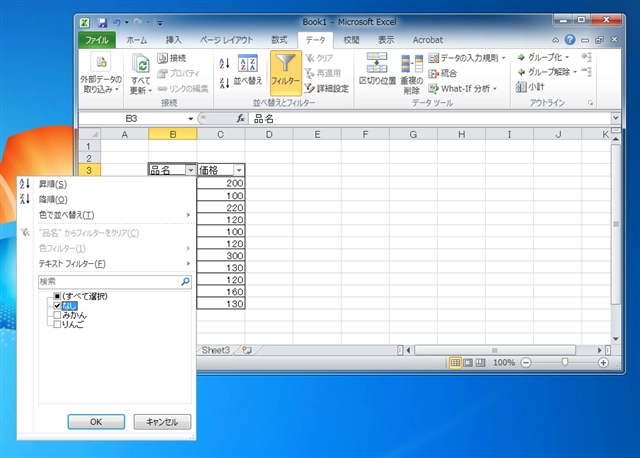Screen dimensions: 640x458
Task: Toggle the Filter (フィルター) funnel button
Action: (x=285, y=73)
